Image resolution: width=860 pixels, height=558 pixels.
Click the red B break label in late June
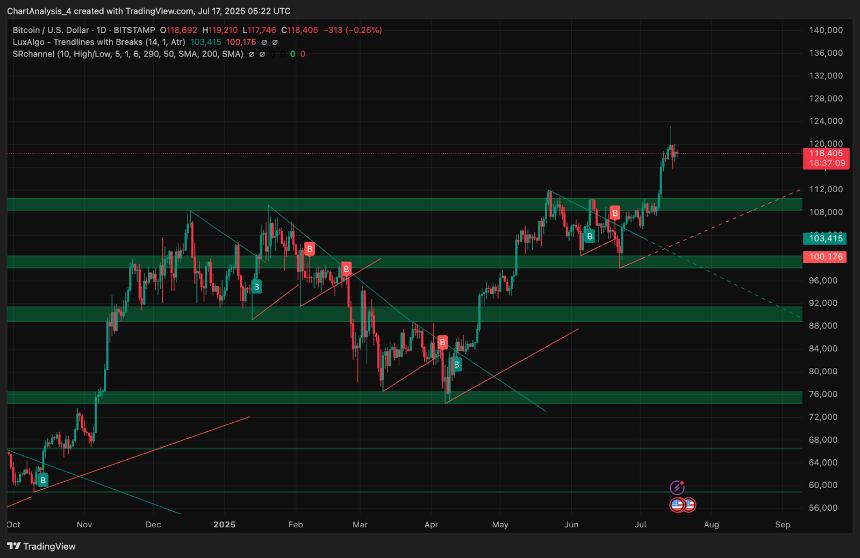(614, 213)
